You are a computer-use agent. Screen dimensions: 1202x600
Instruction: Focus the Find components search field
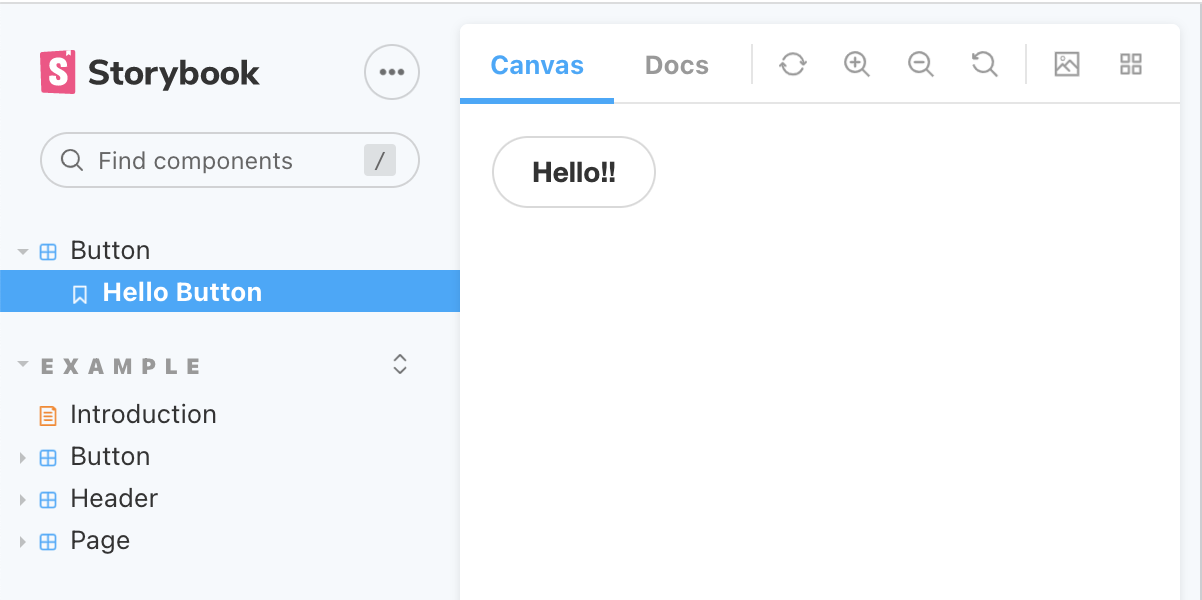point(230,160)
